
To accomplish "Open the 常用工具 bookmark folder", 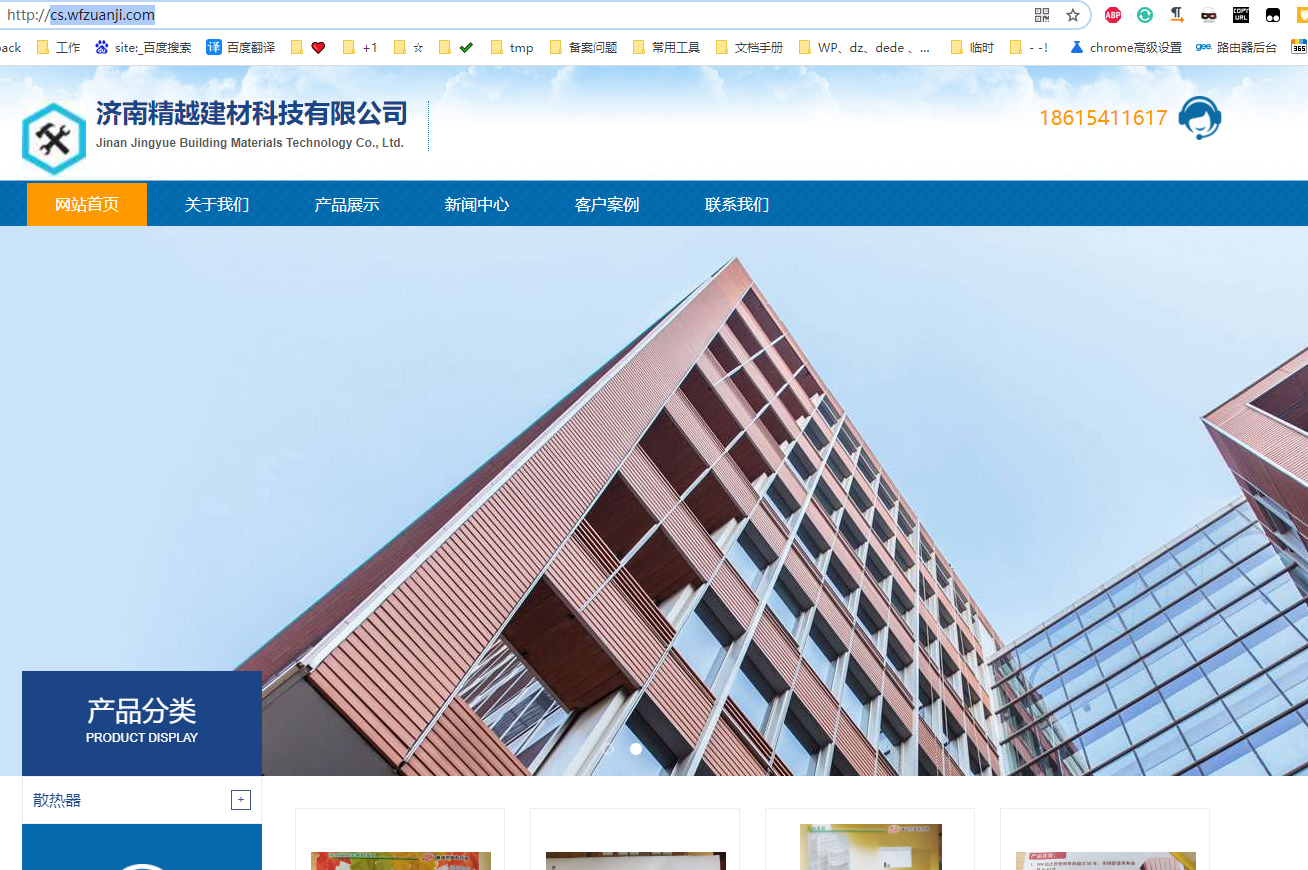I will (667, 47).
